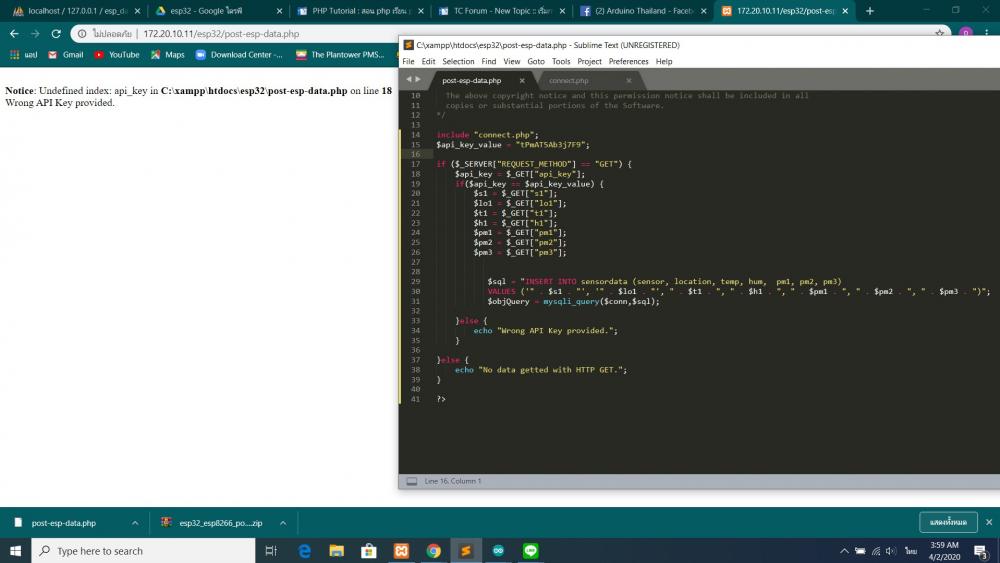
Task: Open the YouTube bookmark
Action: [x=116, y=55]
